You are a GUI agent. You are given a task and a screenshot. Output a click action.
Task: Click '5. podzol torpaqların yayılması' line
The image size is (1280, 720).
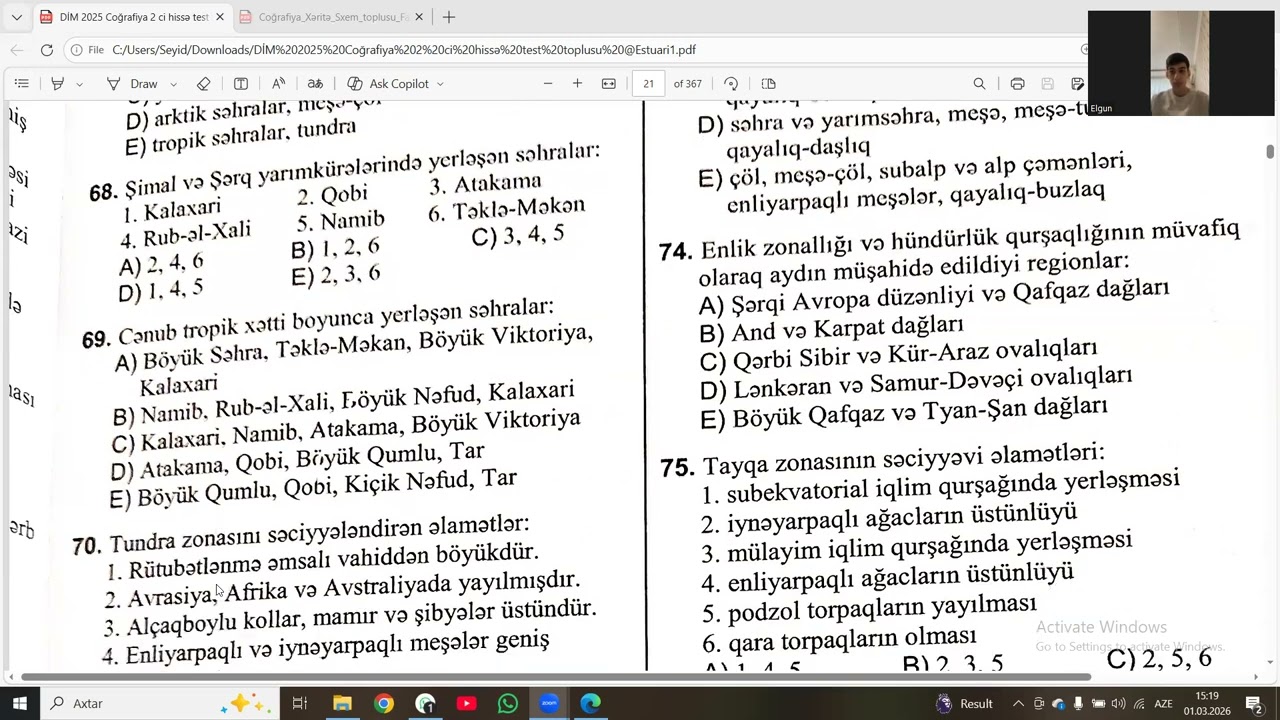(x=868, y=608)
